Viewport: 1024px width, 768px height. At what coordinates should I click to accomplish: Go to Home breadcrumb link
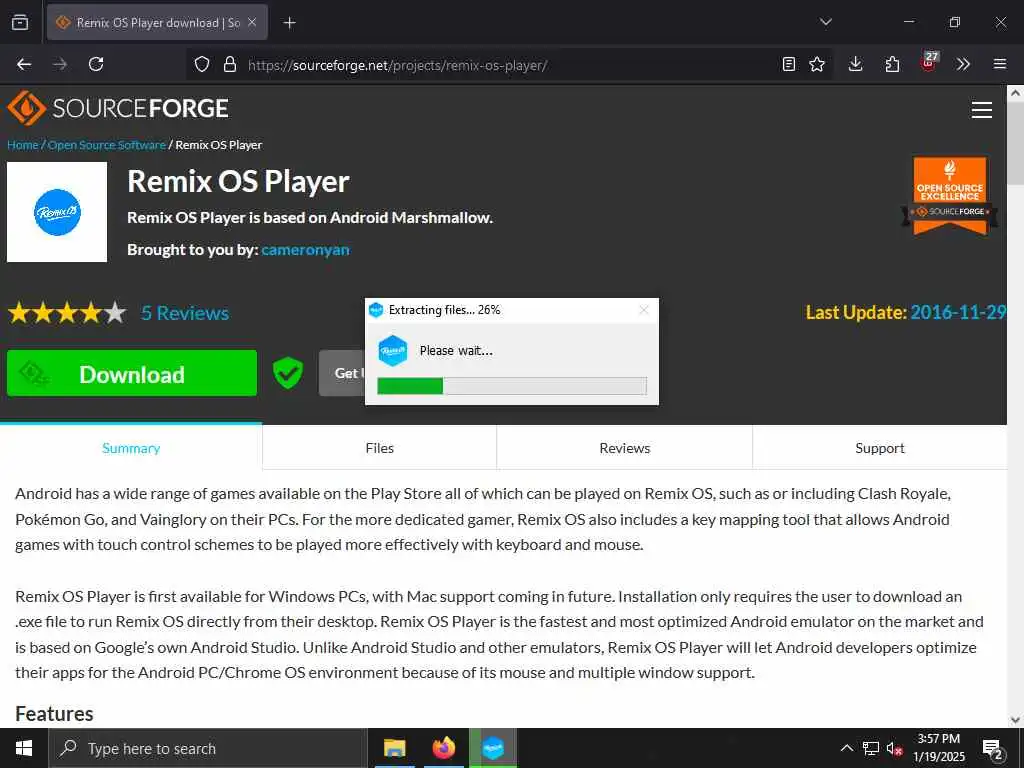coord(23,145)
